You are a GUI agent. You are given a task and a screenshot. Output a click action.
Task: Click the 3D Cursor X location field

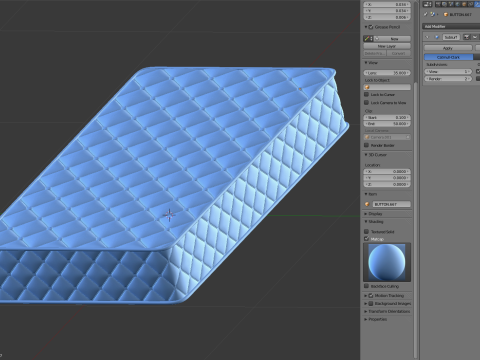(x=387, y=171)
